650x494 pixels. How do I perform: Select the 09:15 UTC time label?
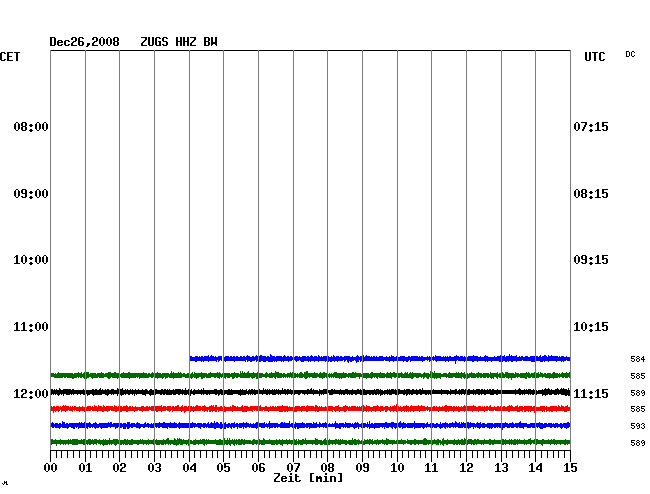tap(591, 260)
